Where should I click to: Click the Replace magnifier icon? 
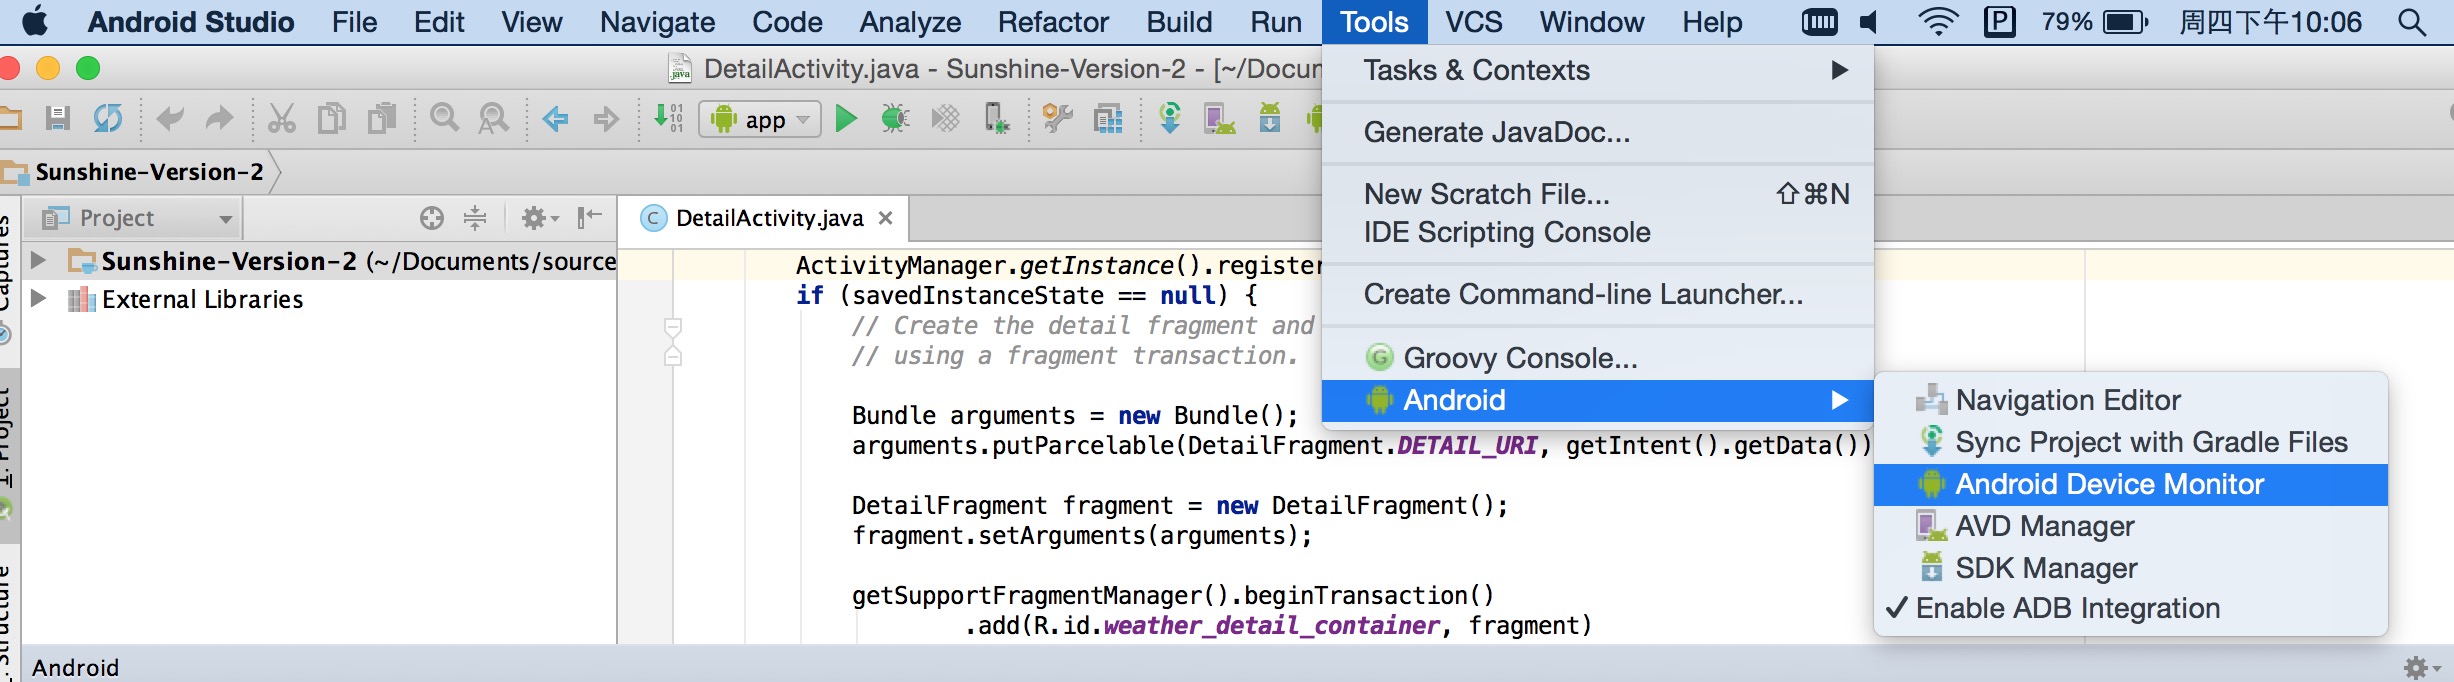tap(494, 119)
